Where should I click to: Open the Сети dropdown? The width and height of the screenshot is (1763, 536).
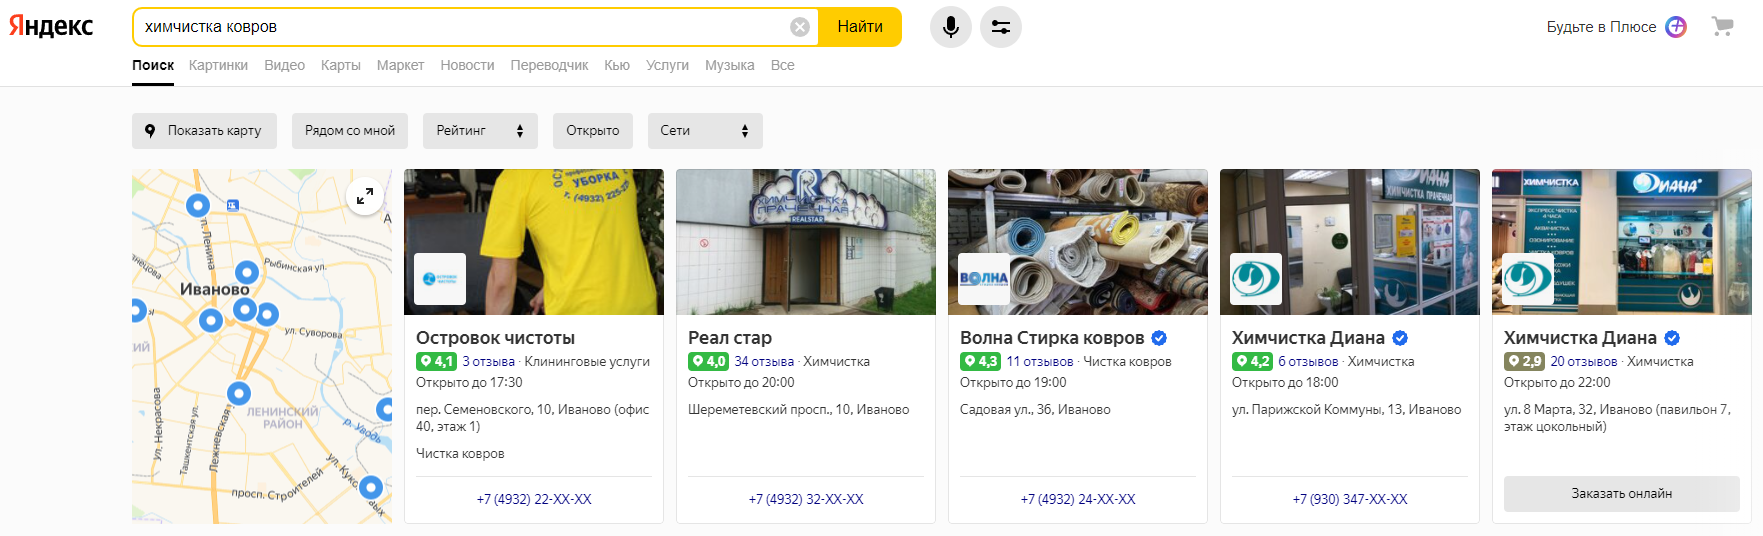(x=705, y=131)
